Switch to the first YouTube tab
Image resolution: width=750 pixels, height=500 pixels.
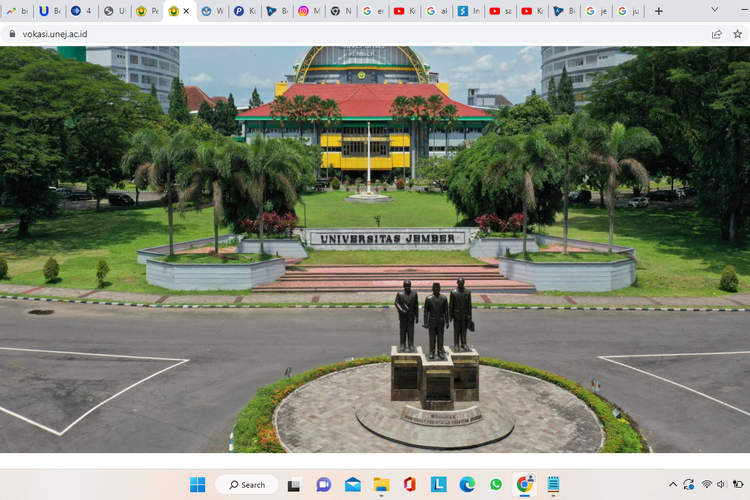pos(399,11)
